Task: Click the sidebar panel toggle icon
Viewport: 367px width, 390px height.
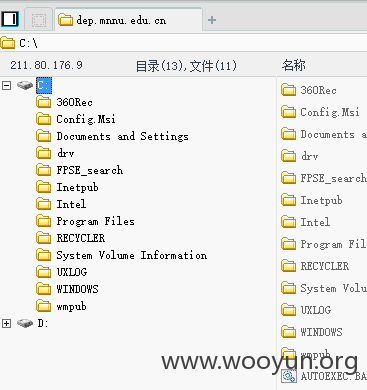Action: (x=10, y=19)
